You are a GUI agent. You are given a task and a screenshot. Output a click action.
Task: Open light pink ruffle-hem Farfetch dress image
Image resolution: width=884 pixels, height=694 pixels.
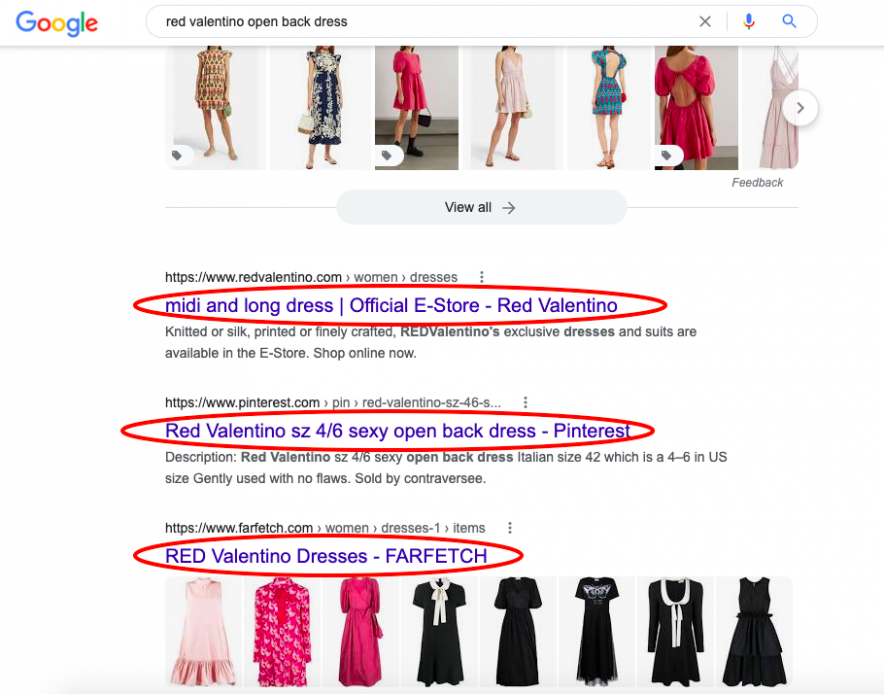click(x=202, y=631)
